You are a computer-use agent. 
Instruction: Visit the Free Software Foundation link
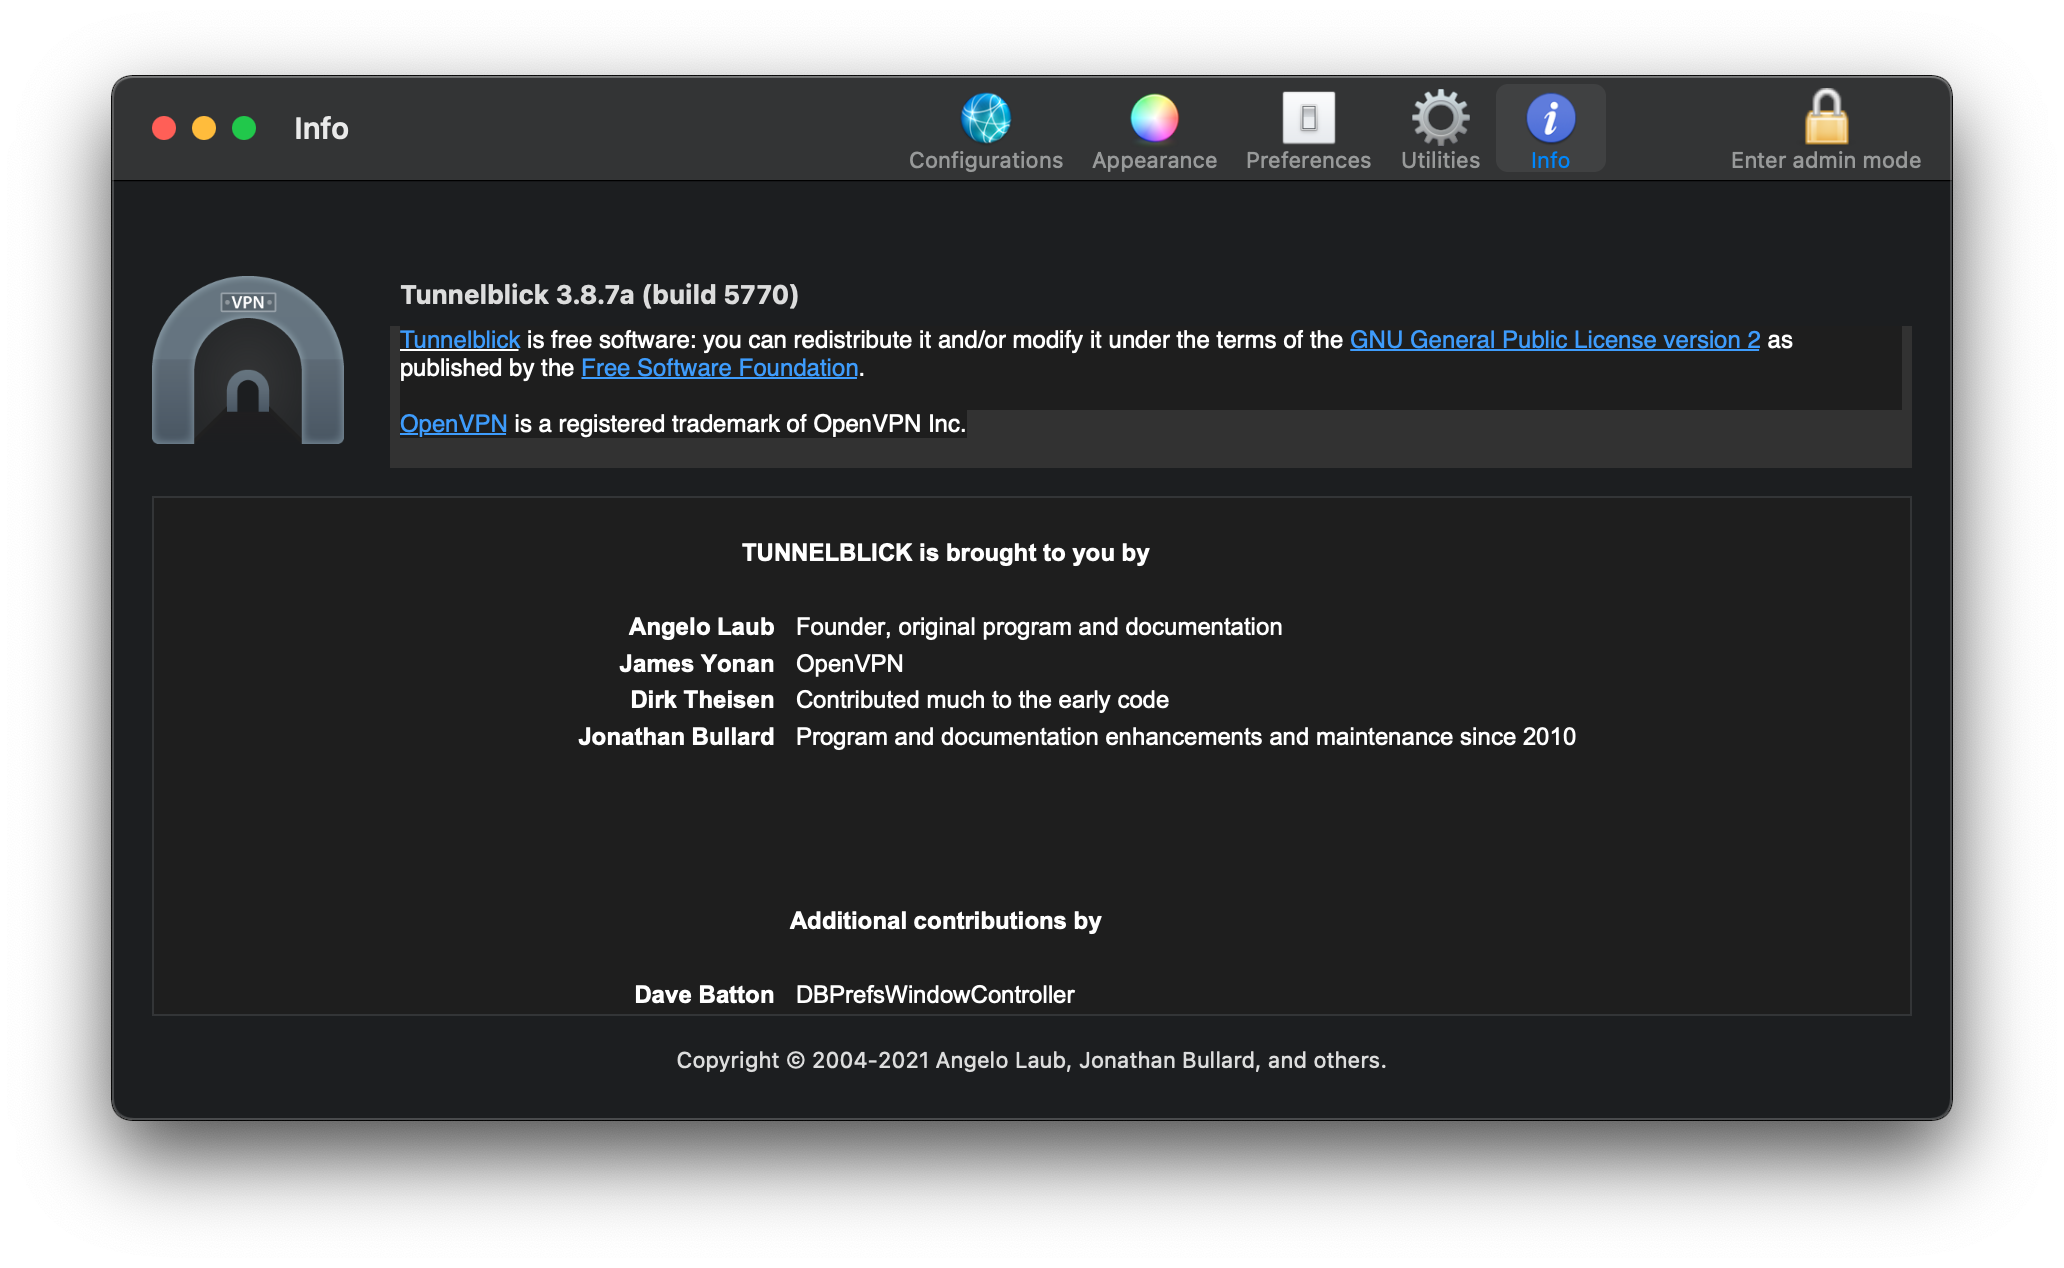coord(719,368)
